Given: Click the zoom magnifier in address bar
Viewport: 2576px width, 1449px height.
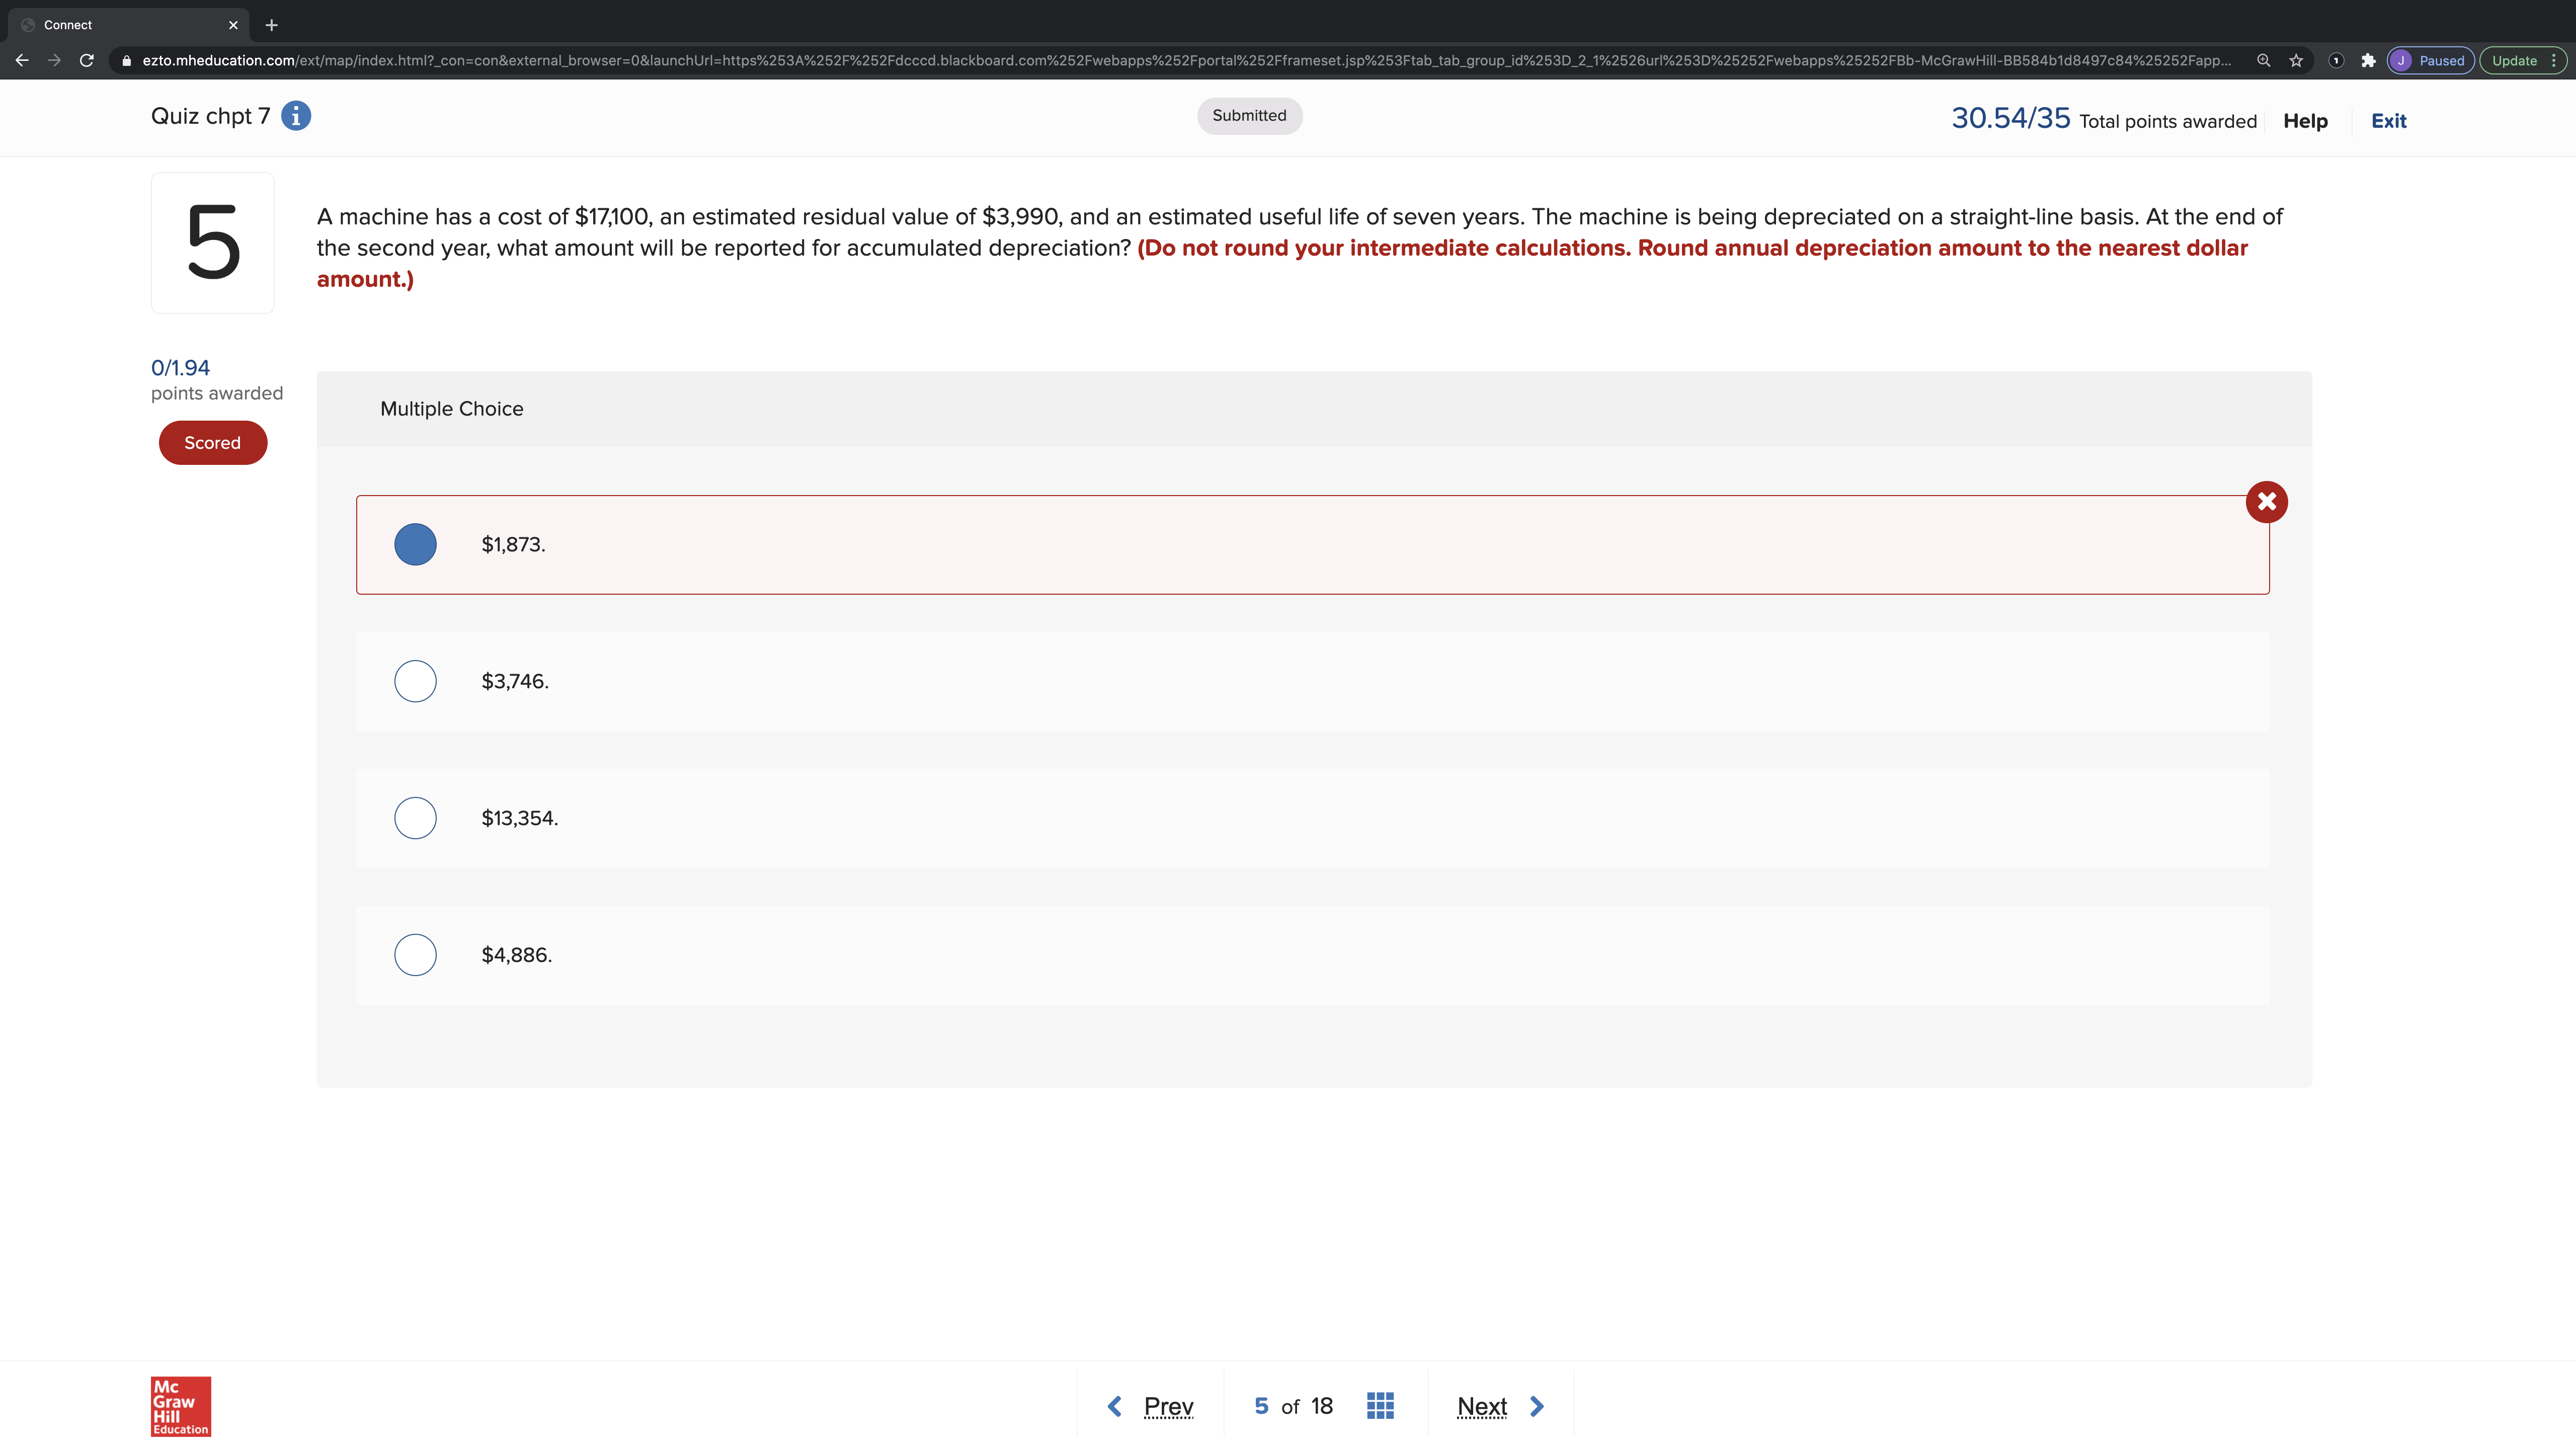Looking at the screenshot, I should (2263, 60).
